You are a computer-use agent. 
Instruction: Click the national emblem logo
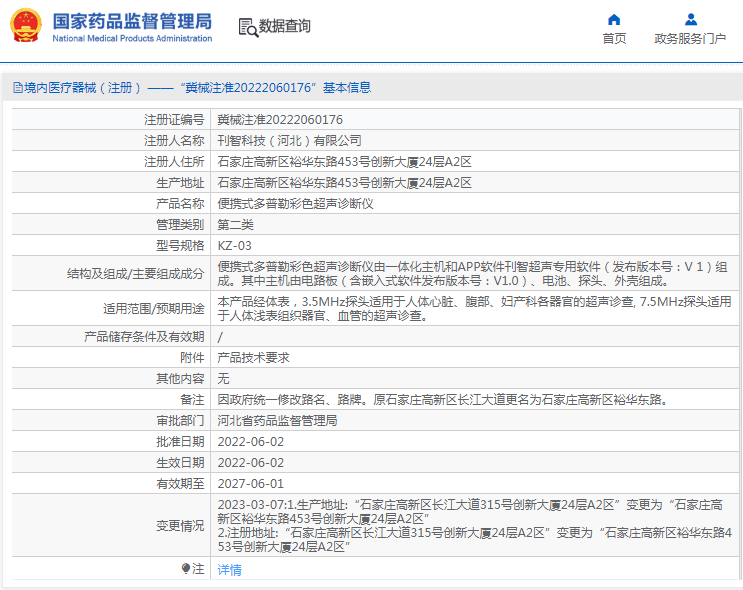click(x=26, y=26)
